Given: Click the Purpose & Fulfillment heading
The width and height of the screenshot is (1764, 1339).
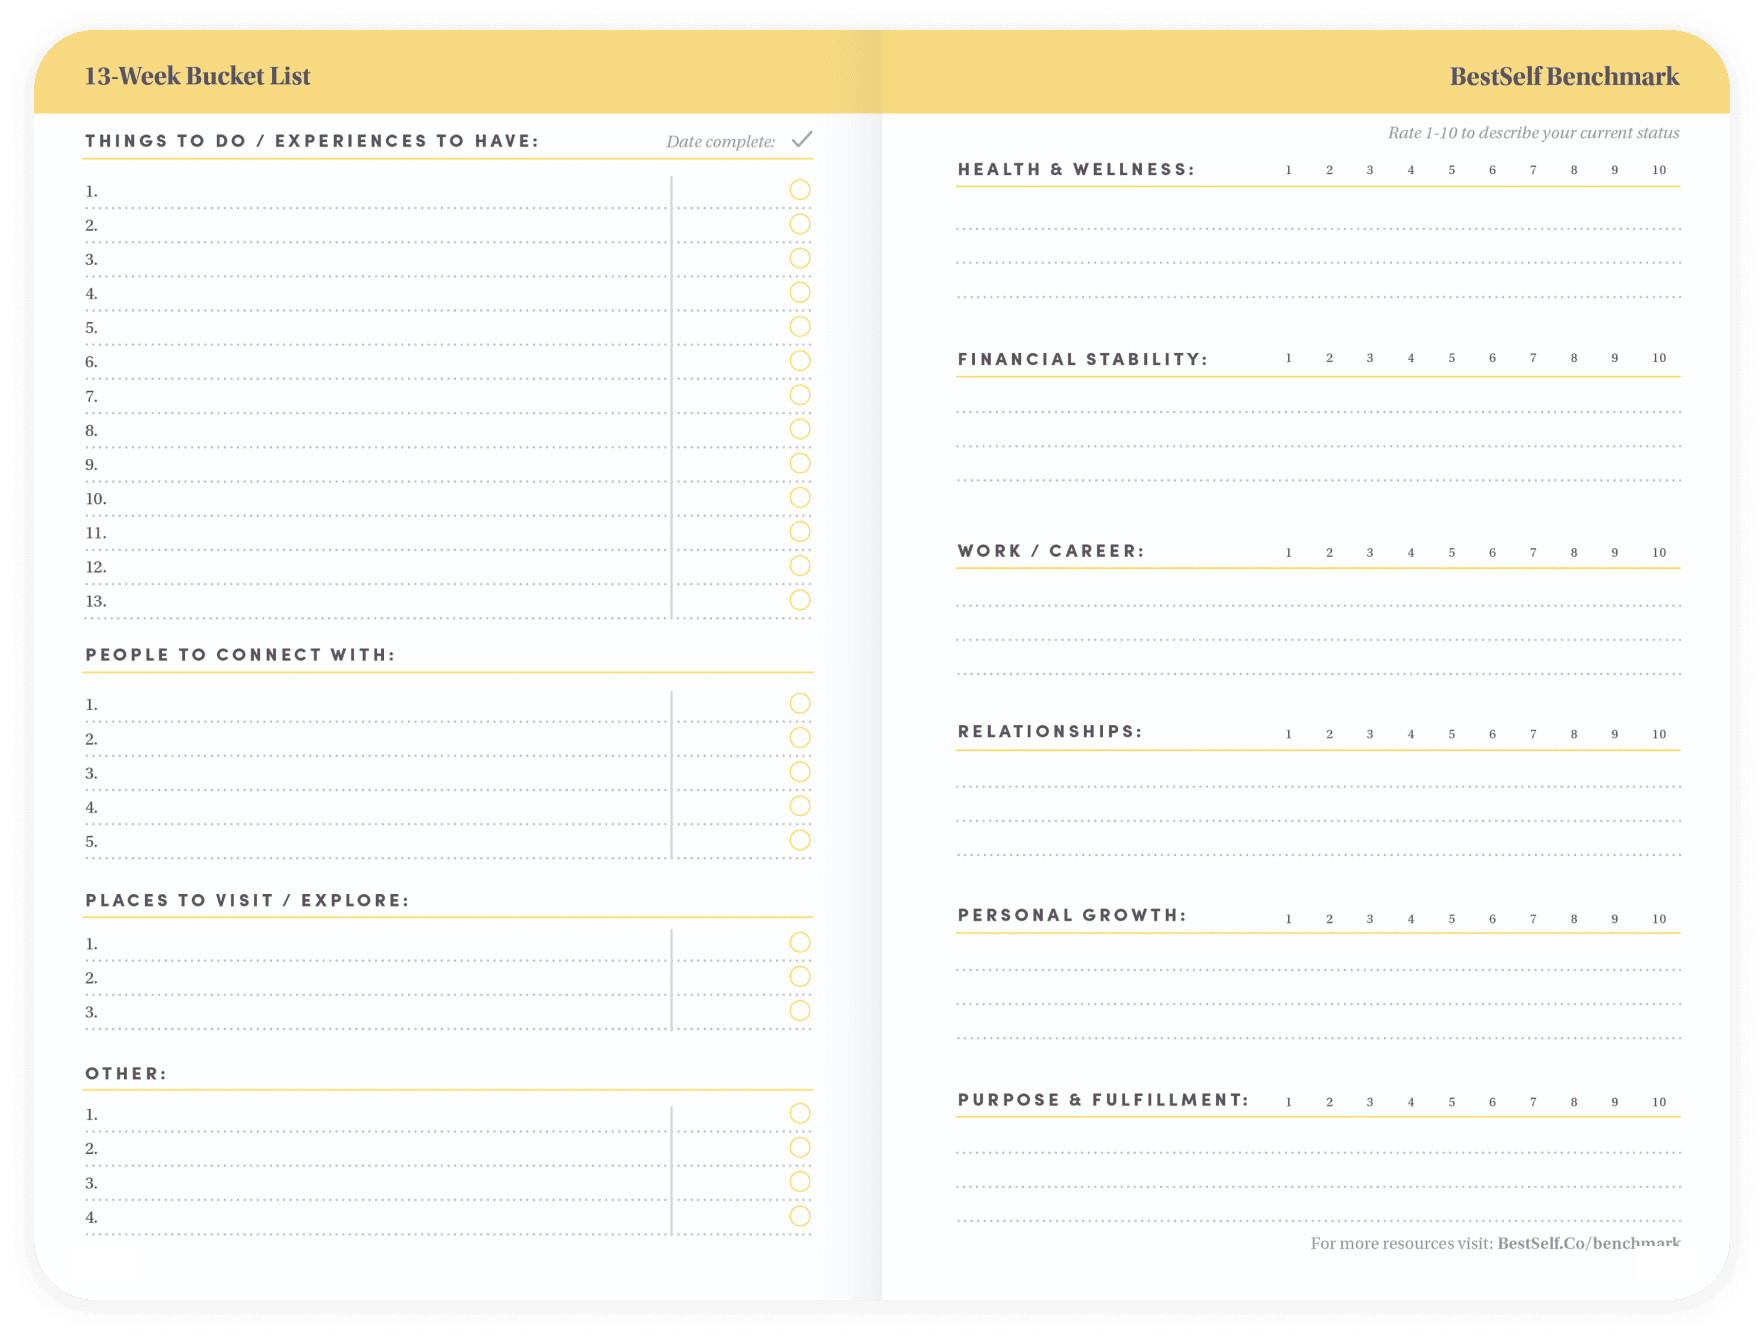Looking at the screenshot, I should (1103, 1100).
